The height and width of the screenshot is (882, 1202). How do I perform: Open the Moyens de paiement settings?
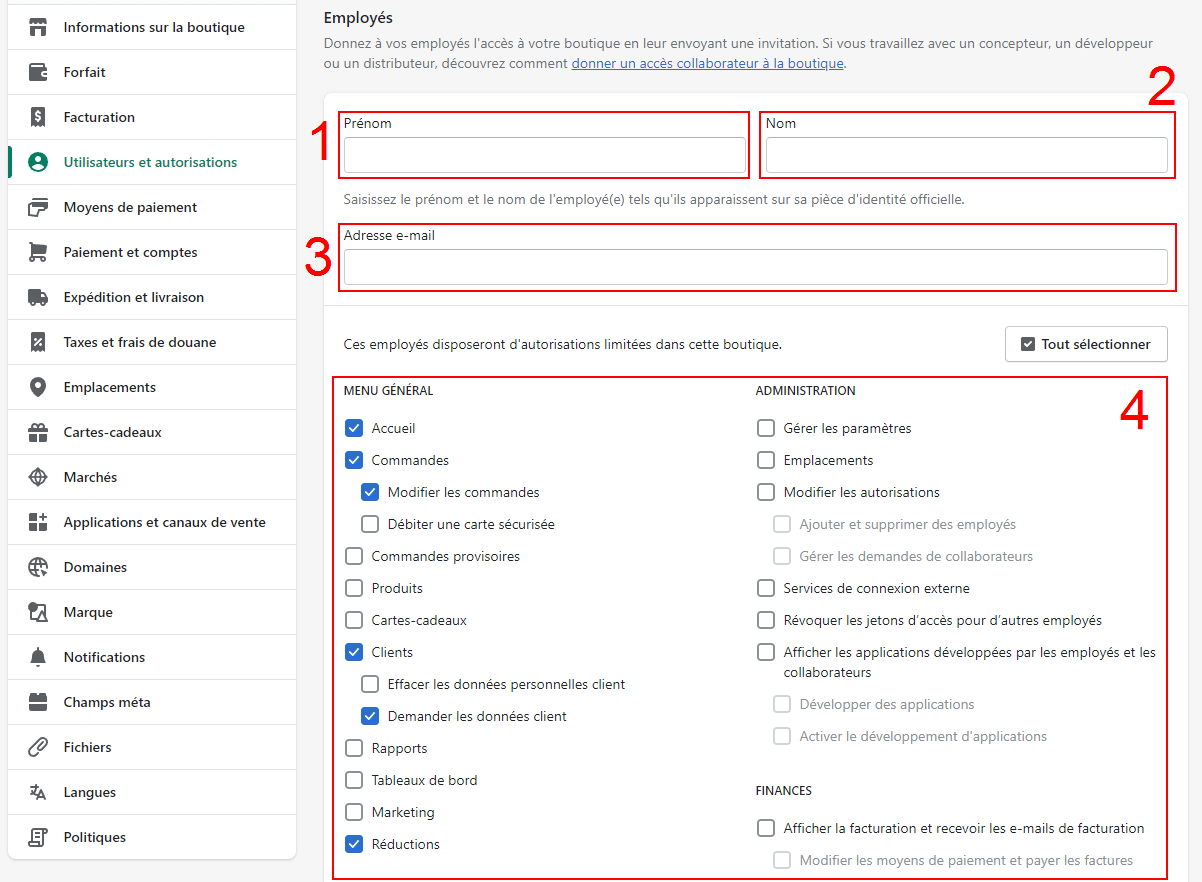click(130, 207)
